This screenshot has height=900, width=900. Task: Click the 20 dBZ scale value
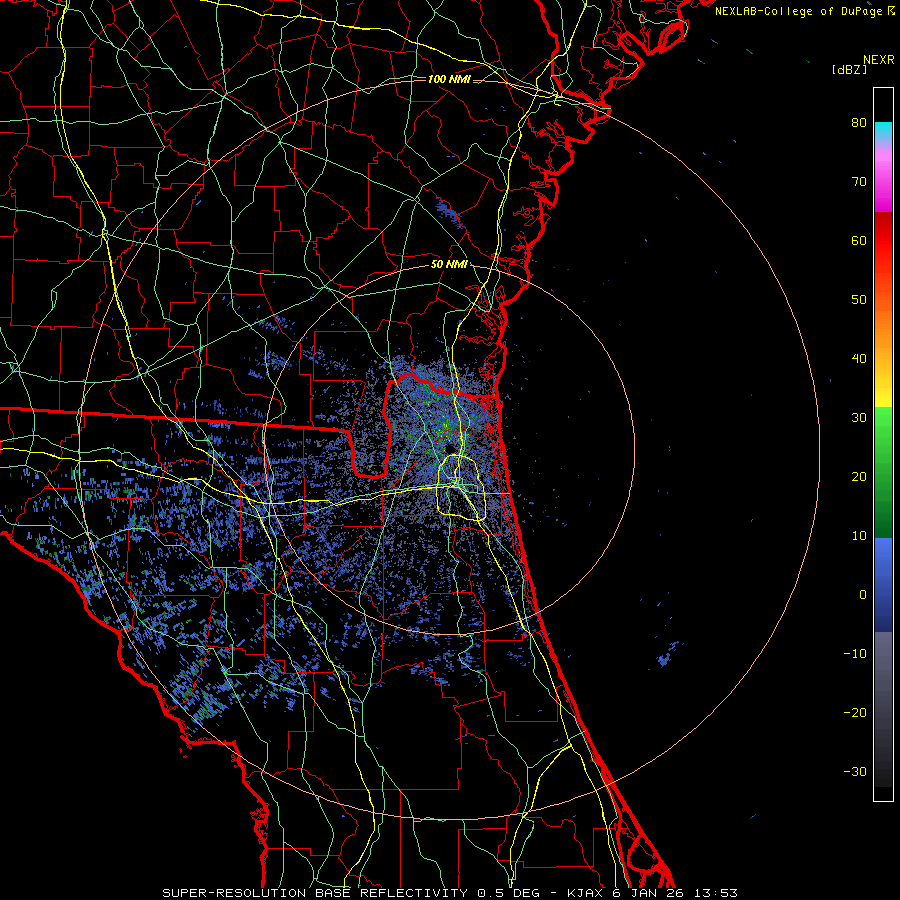(x=859, y=476)
